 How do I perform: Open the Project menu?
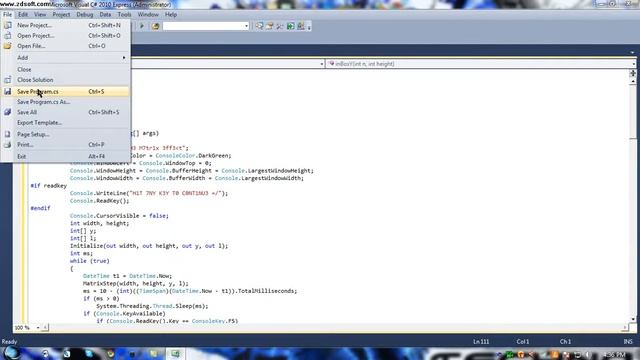coord(61,14)
